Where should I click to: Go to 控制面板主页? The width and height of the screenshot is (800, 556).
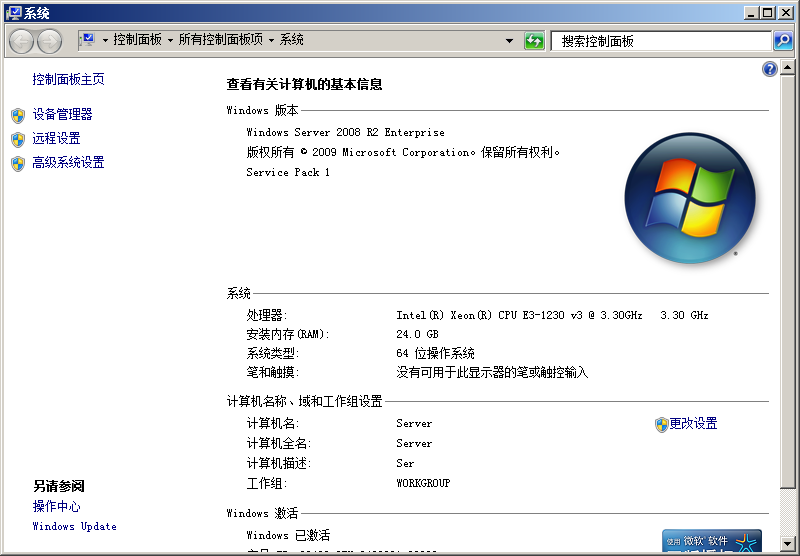68,80
